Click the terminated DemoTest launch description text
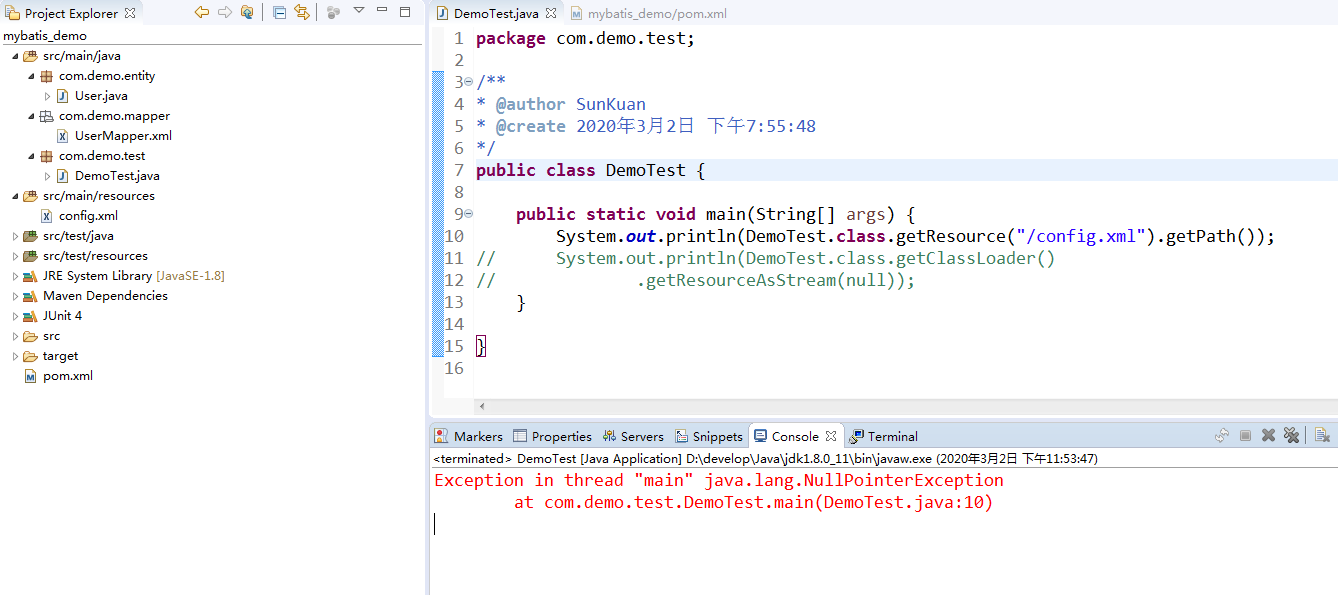This screenshot has height=595, width=1338. pos(765,458)
